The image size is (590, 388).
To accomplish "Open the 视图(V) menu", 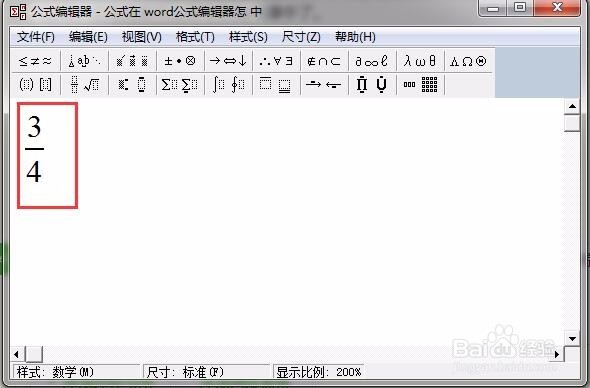I will 141,37.
